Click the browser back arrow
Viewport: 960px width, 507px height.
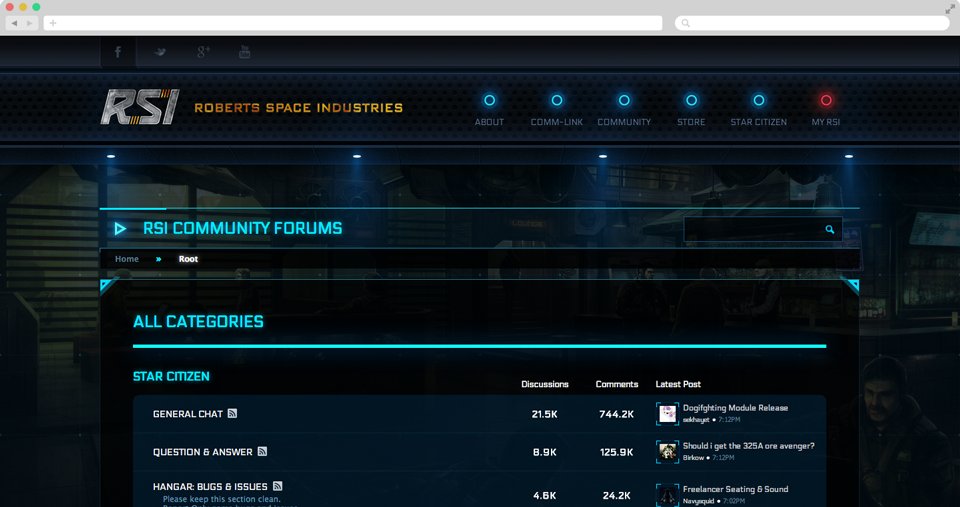pos(15,23)
